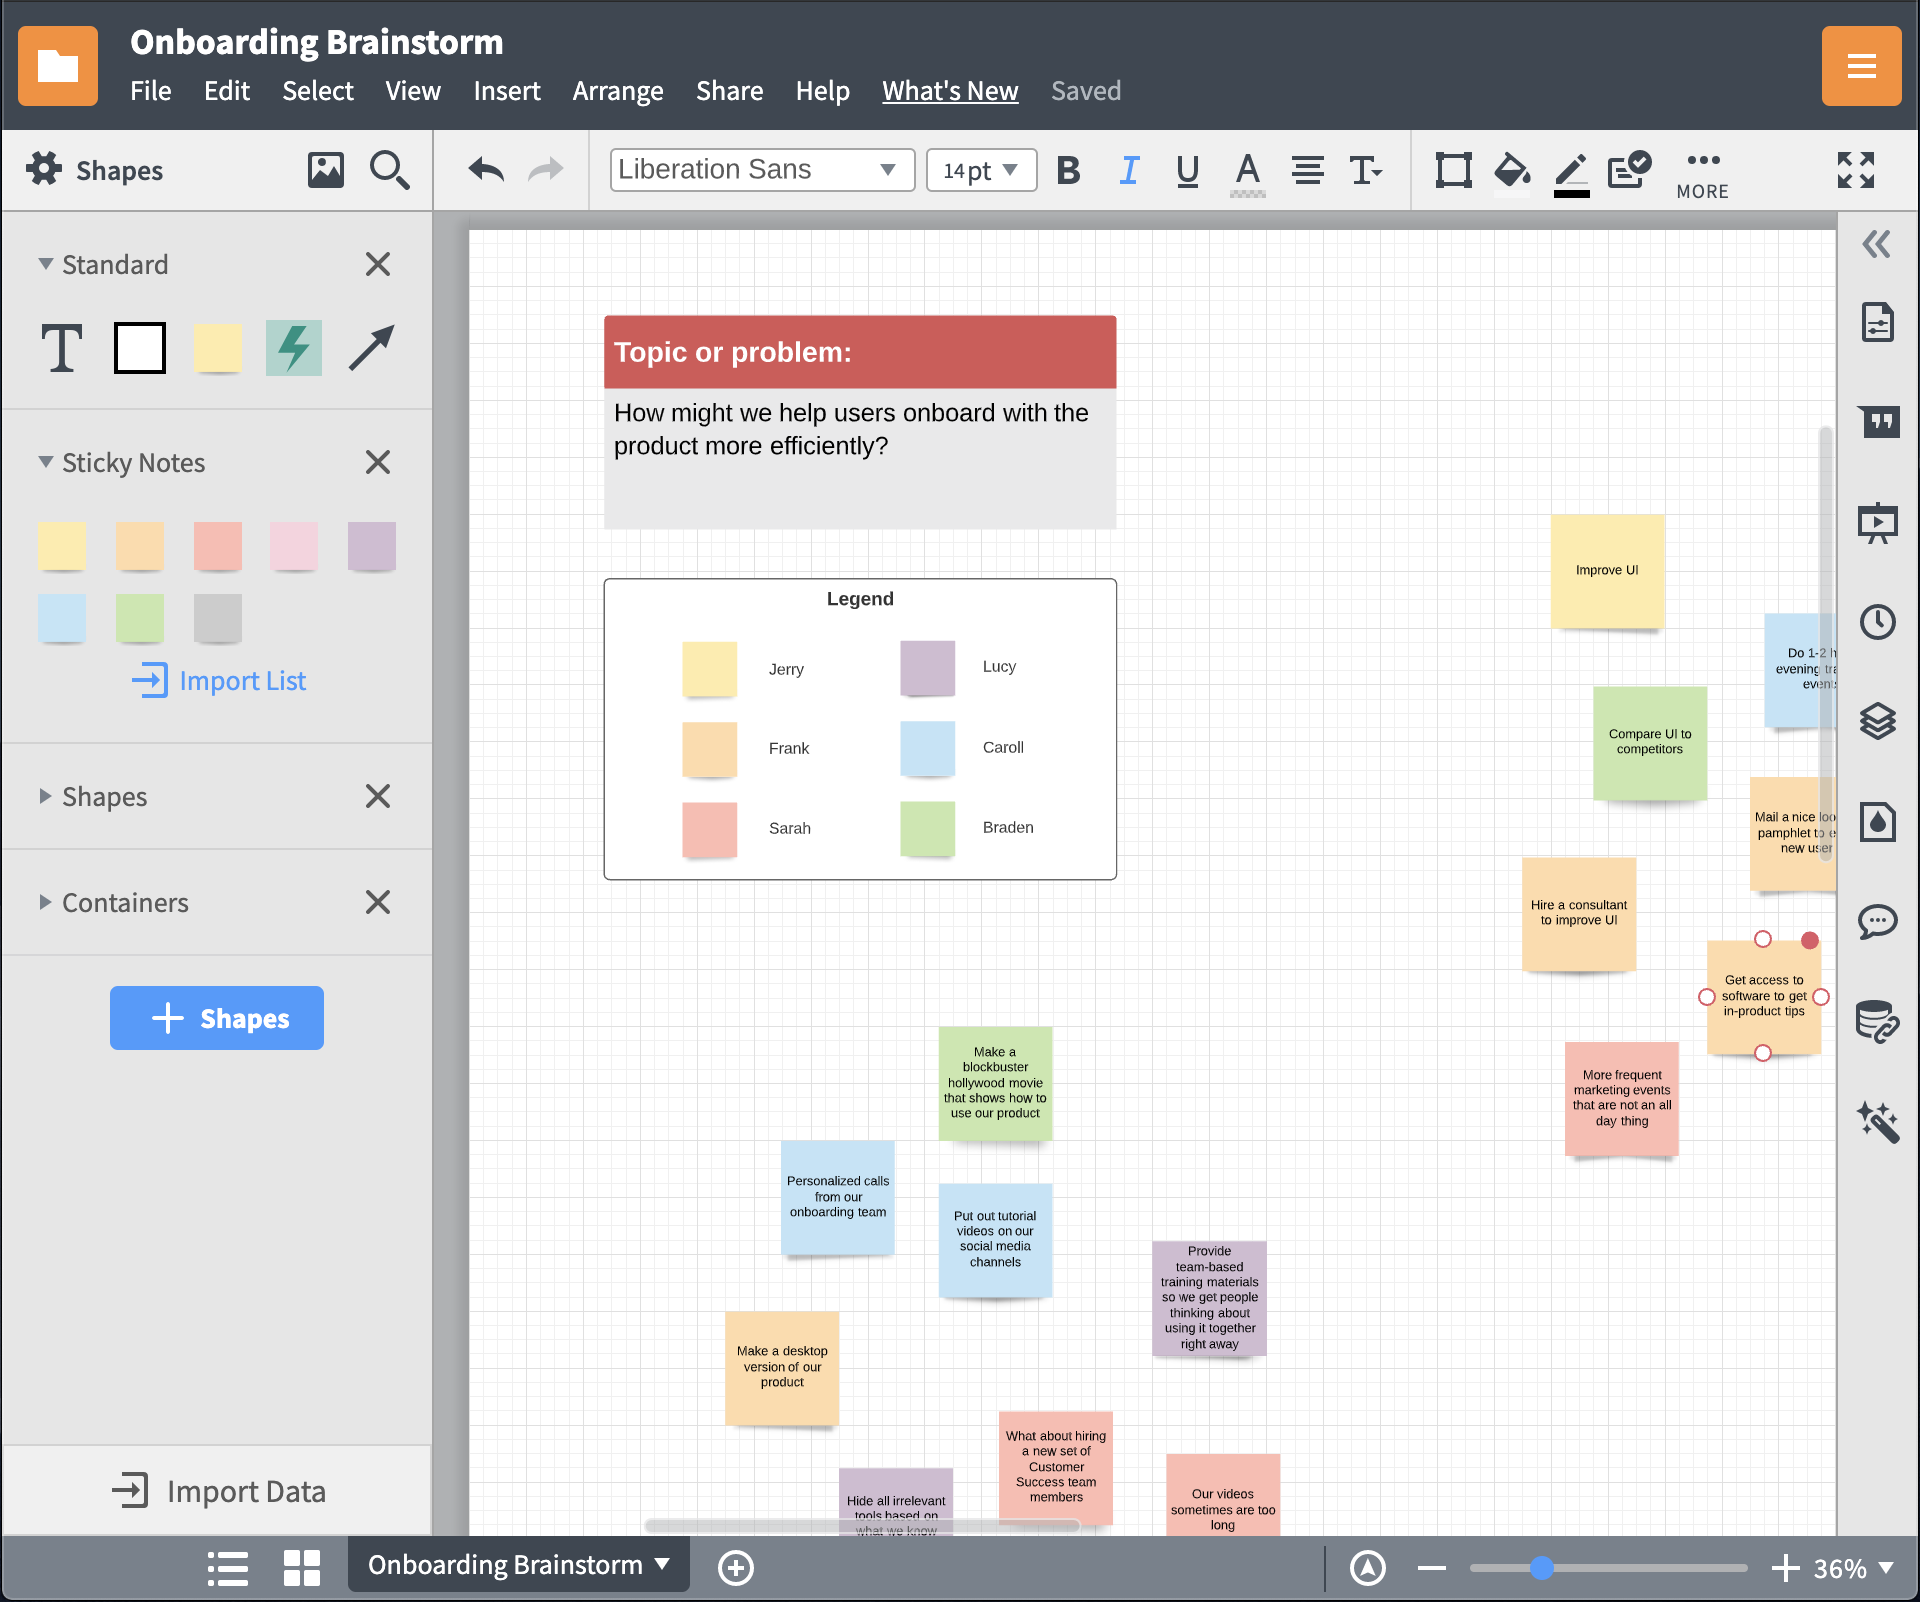Expand the Shapes section panel
The width and height of the screenshot is (1920, 1602).
(x=45, y=797)
